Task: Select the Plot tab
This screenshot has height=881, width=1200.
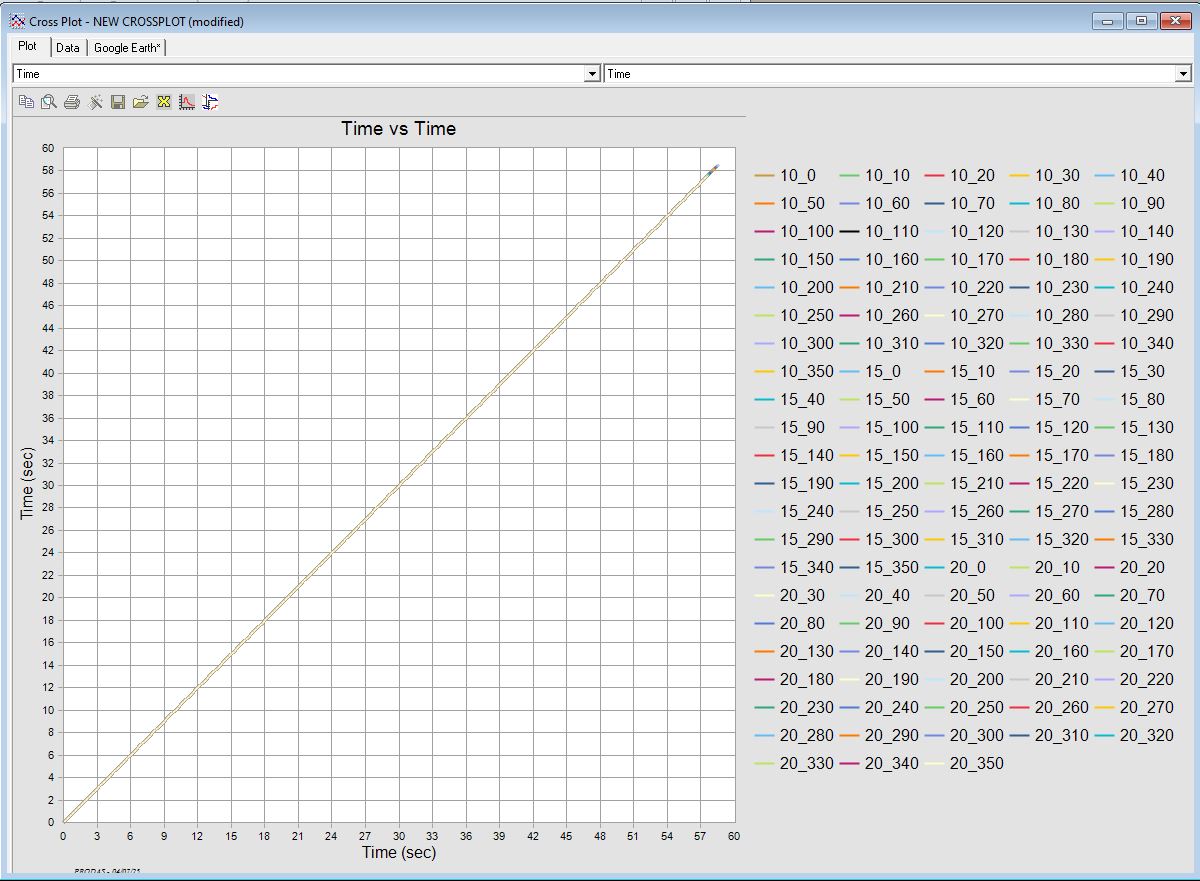Action: pos(28,47)
